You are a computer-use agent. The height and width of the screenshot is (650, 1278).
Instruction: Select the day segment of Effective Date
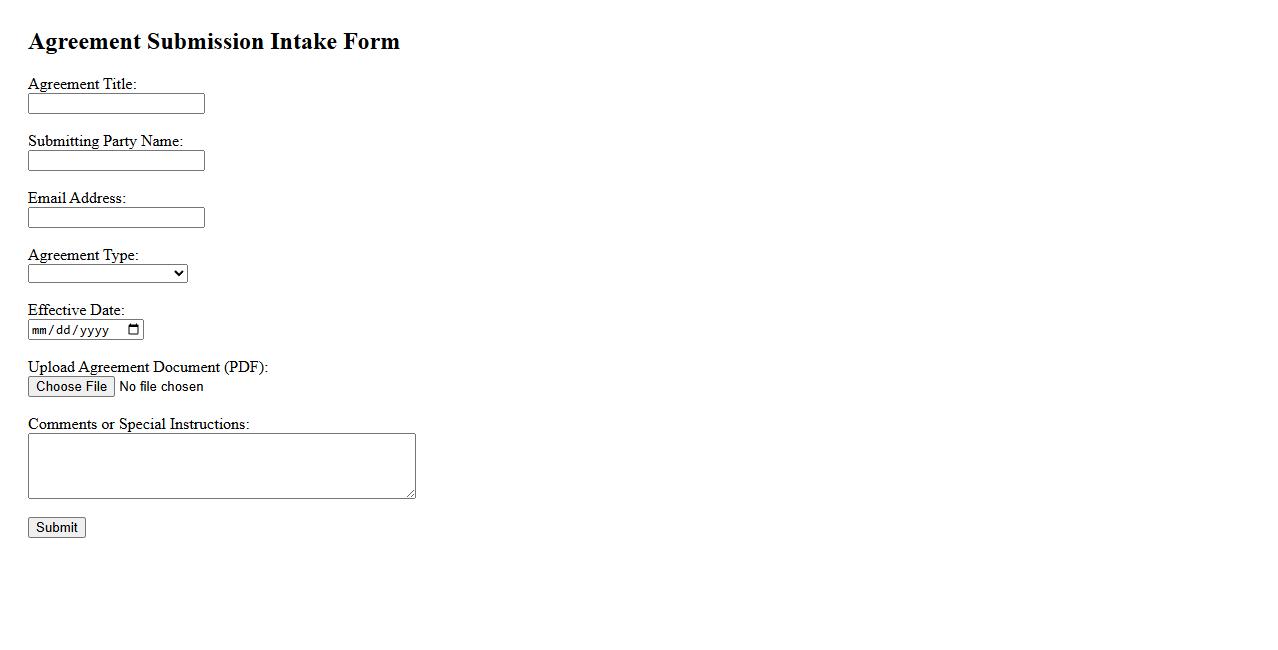click(x=64, y=330)
